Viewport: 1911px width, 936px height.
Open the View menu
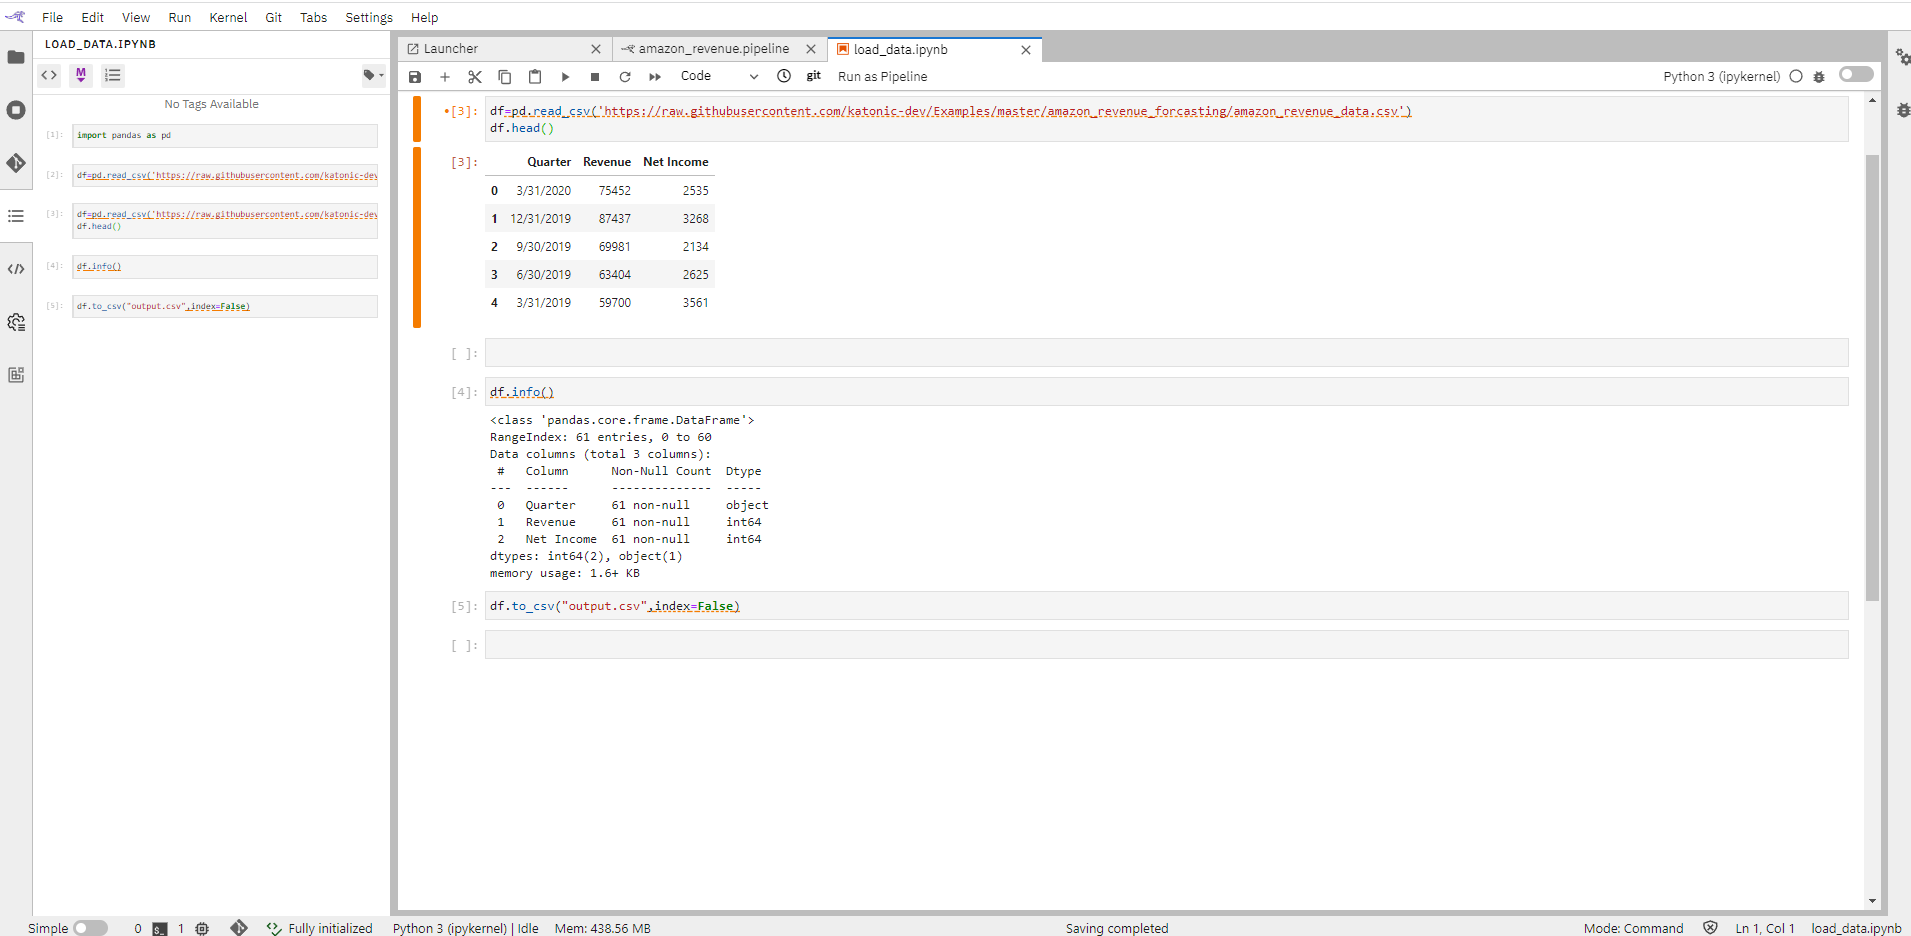tap(136, 17)
